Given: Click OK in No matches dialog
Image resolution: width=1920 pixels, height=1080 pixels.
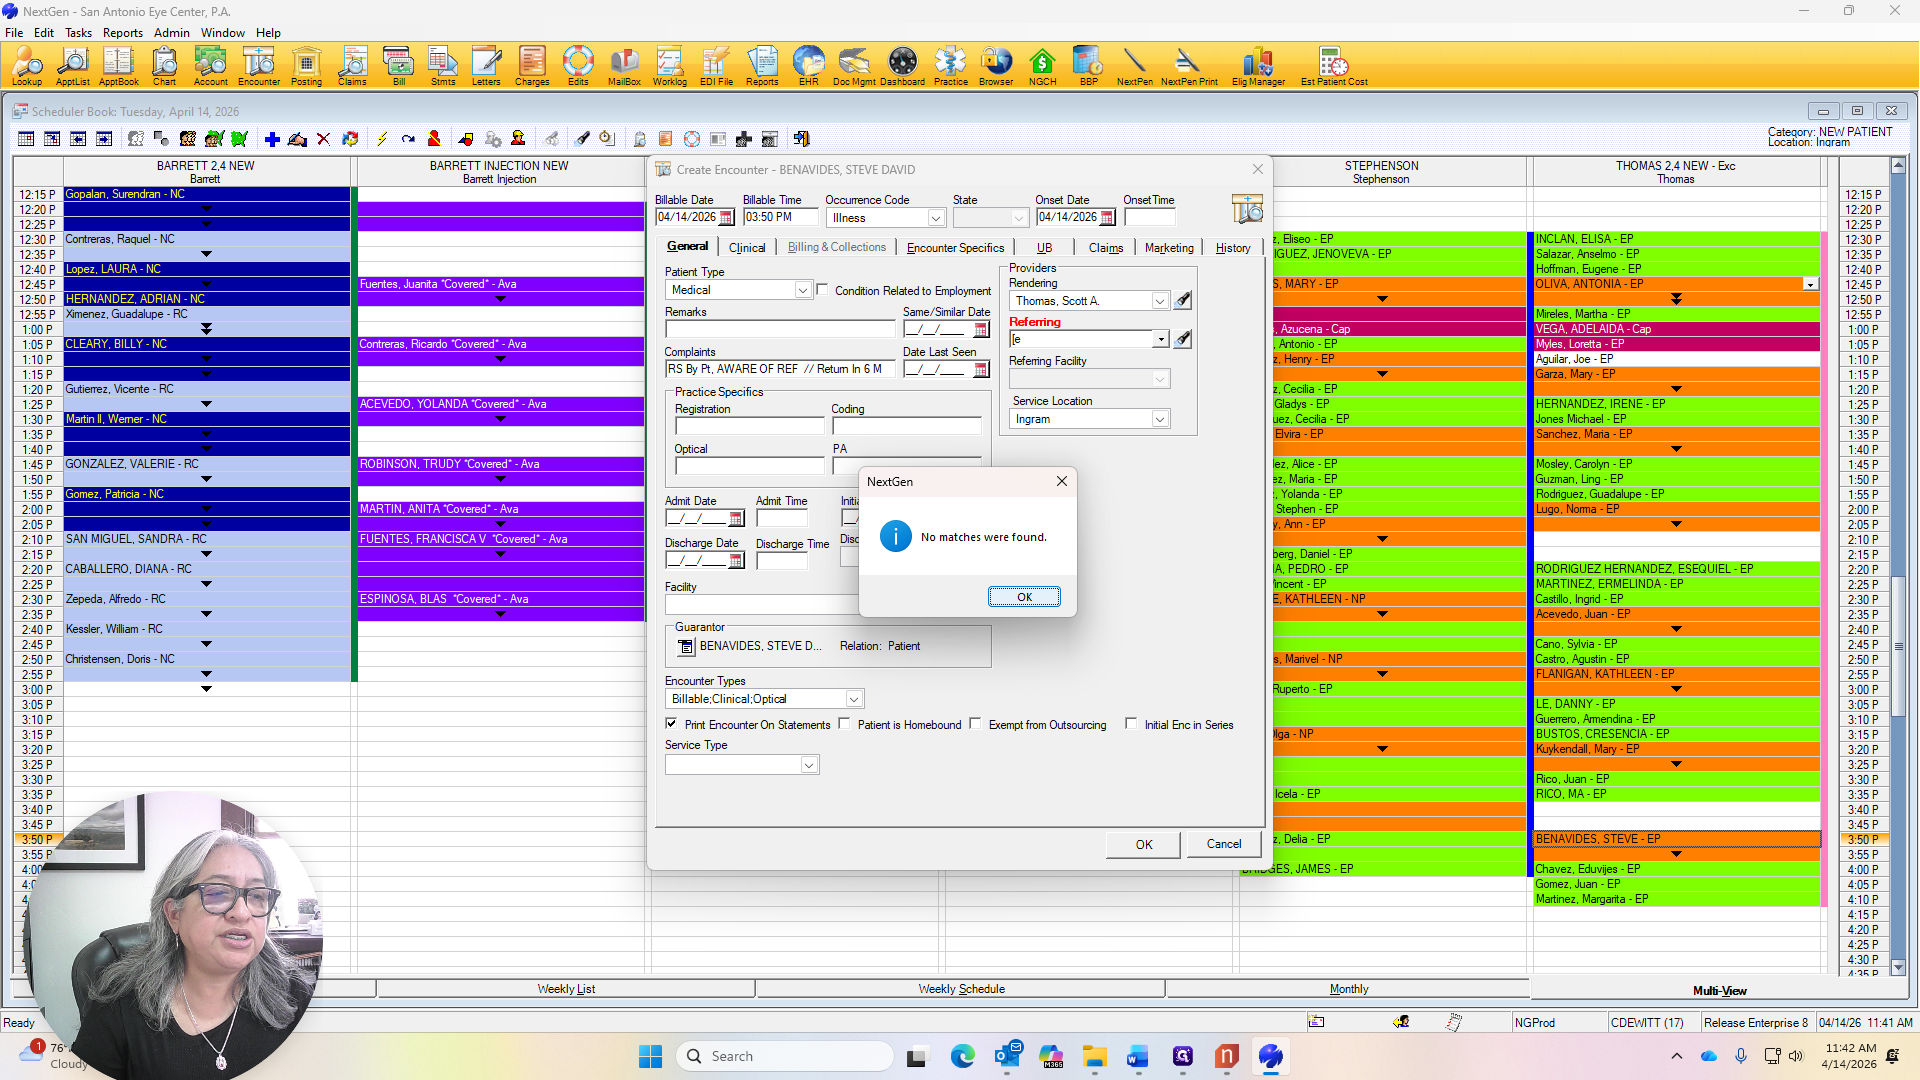Looking at the screenshot, I should coord(1024,597).
